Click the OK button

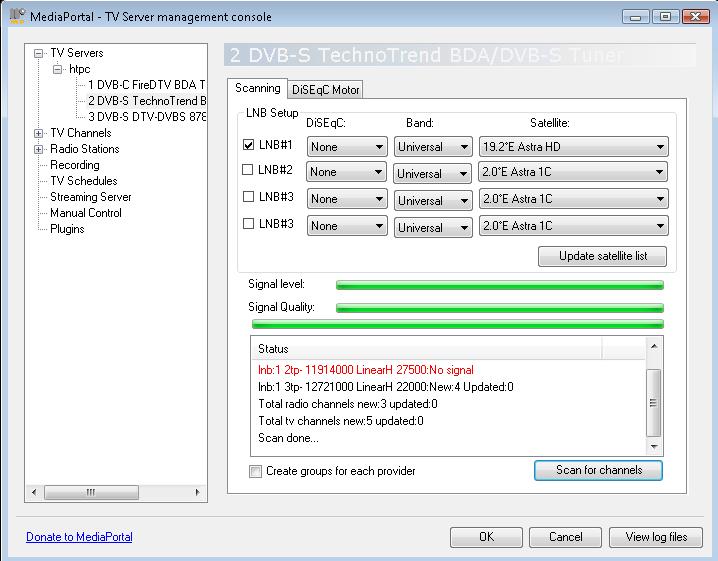486,537
